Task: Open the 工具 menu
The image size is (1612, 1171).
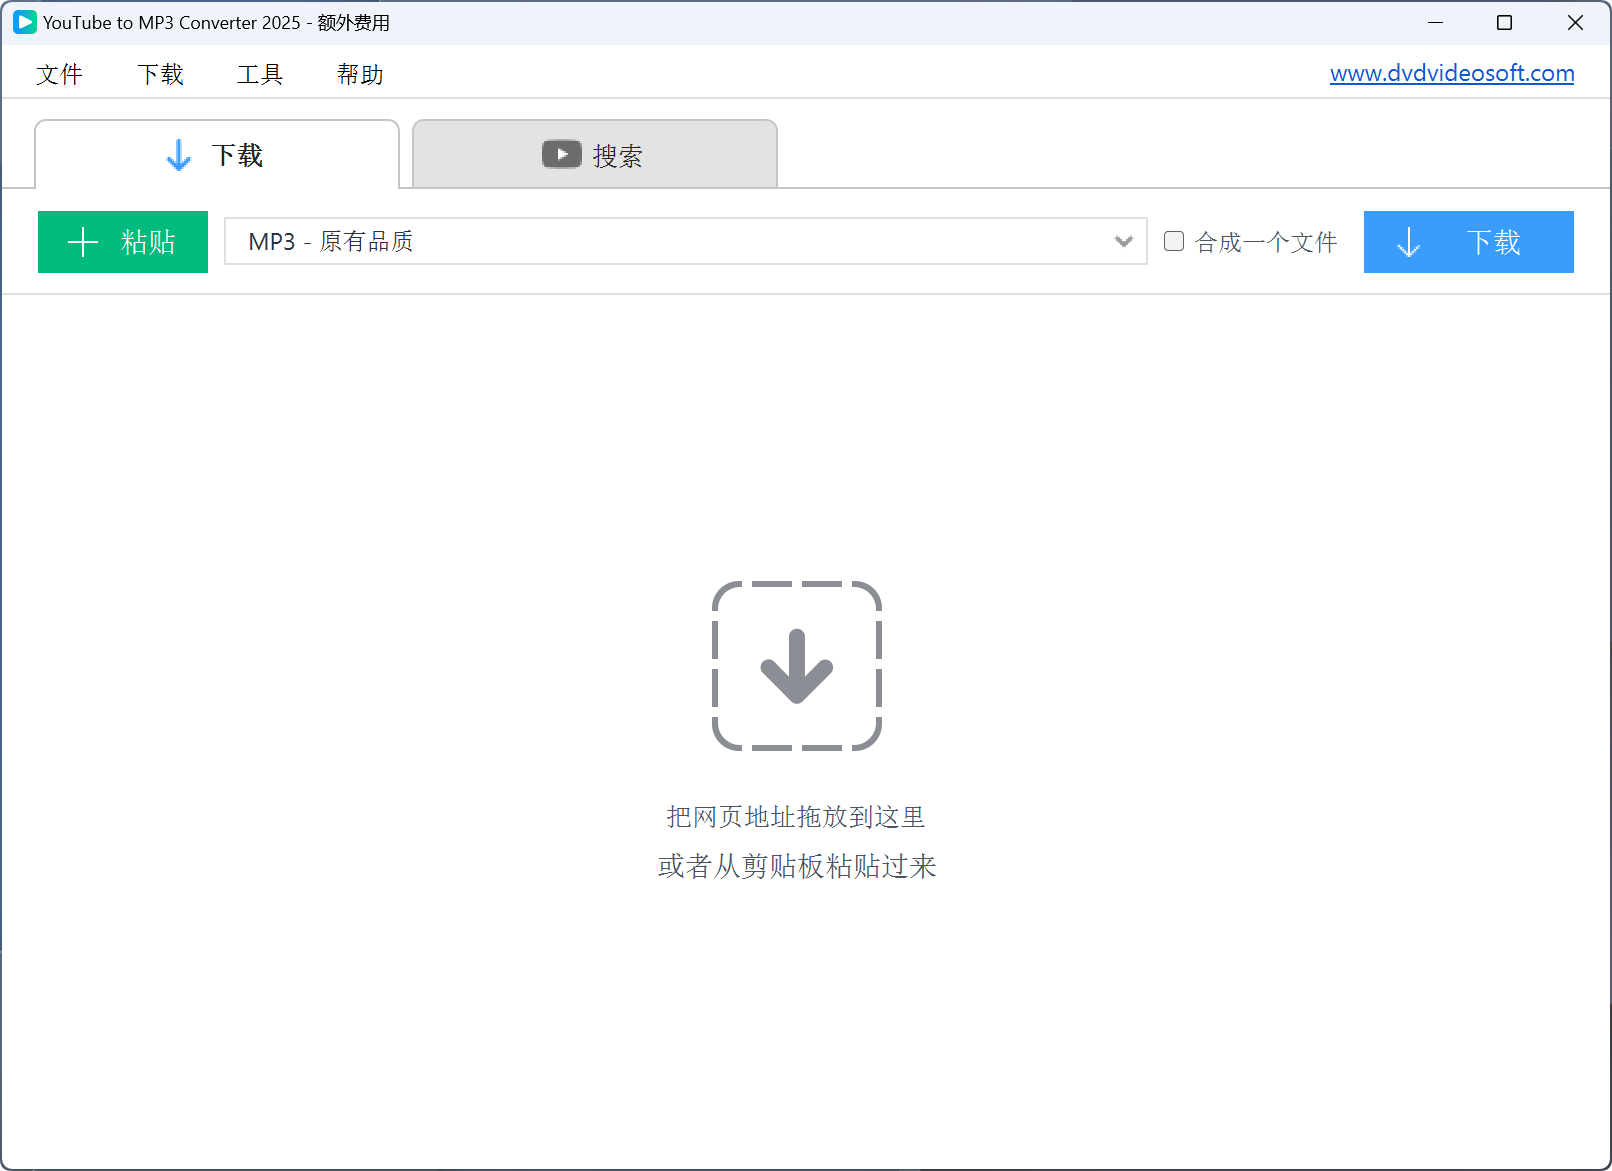Action: [260, 74]
